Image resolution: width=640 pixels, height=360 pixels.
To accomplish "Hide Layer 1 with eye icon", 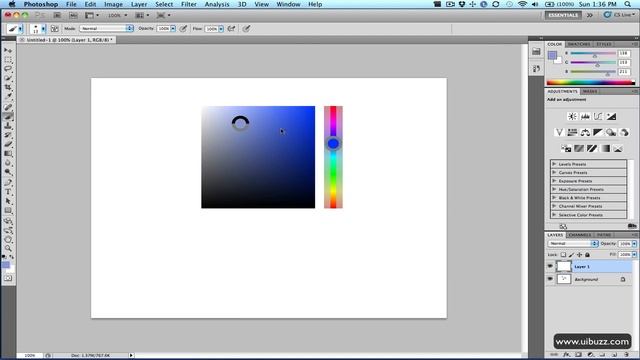I will click(550, 266).
